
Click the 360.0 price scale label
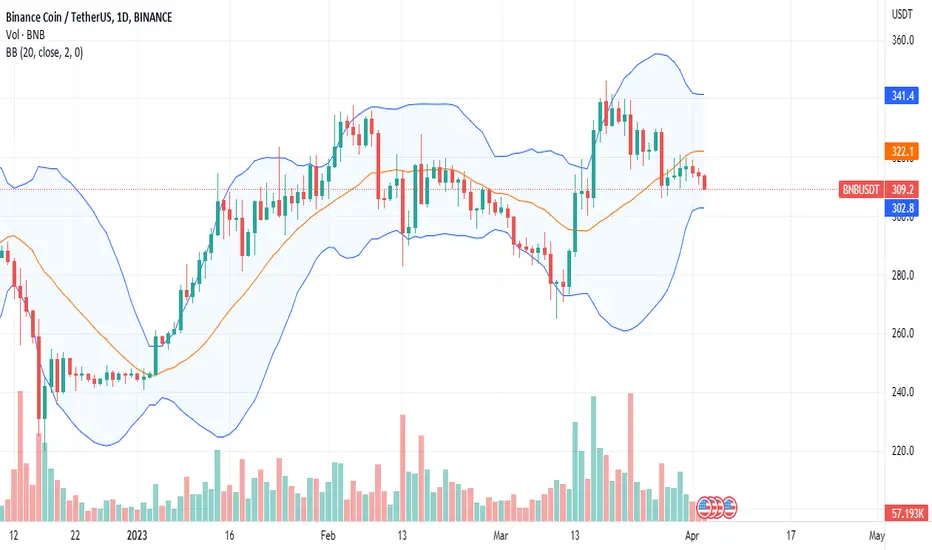[x=902, y=40]
